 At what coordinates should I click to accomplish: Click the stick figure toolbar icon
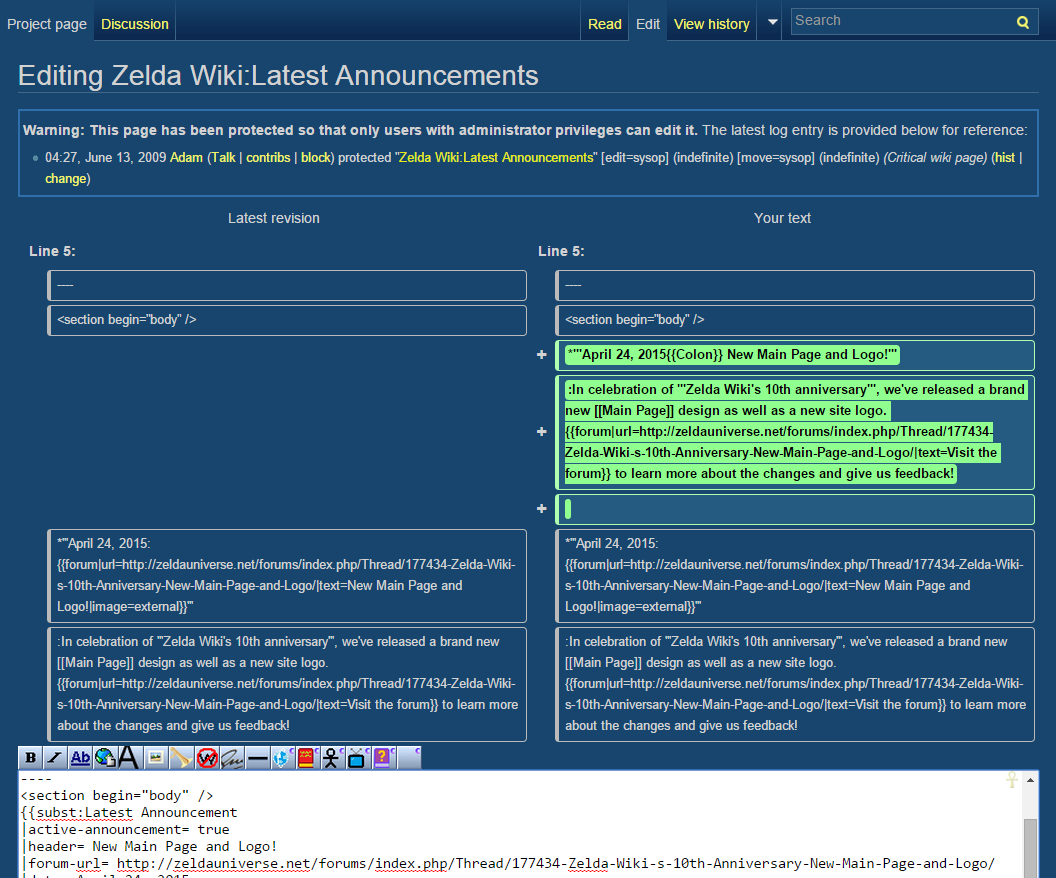pyautogui.click(x=331, y=758)
